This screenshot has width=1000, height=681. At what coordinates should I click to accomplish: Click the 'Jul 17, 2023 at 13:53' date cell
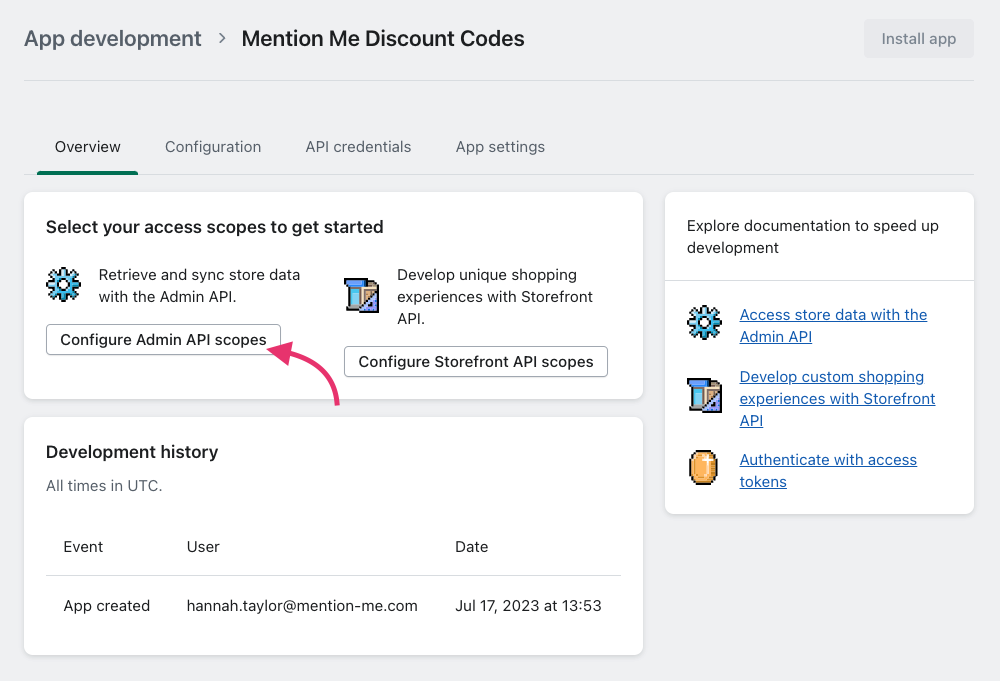pyautogui.click(x=528, y=606)
